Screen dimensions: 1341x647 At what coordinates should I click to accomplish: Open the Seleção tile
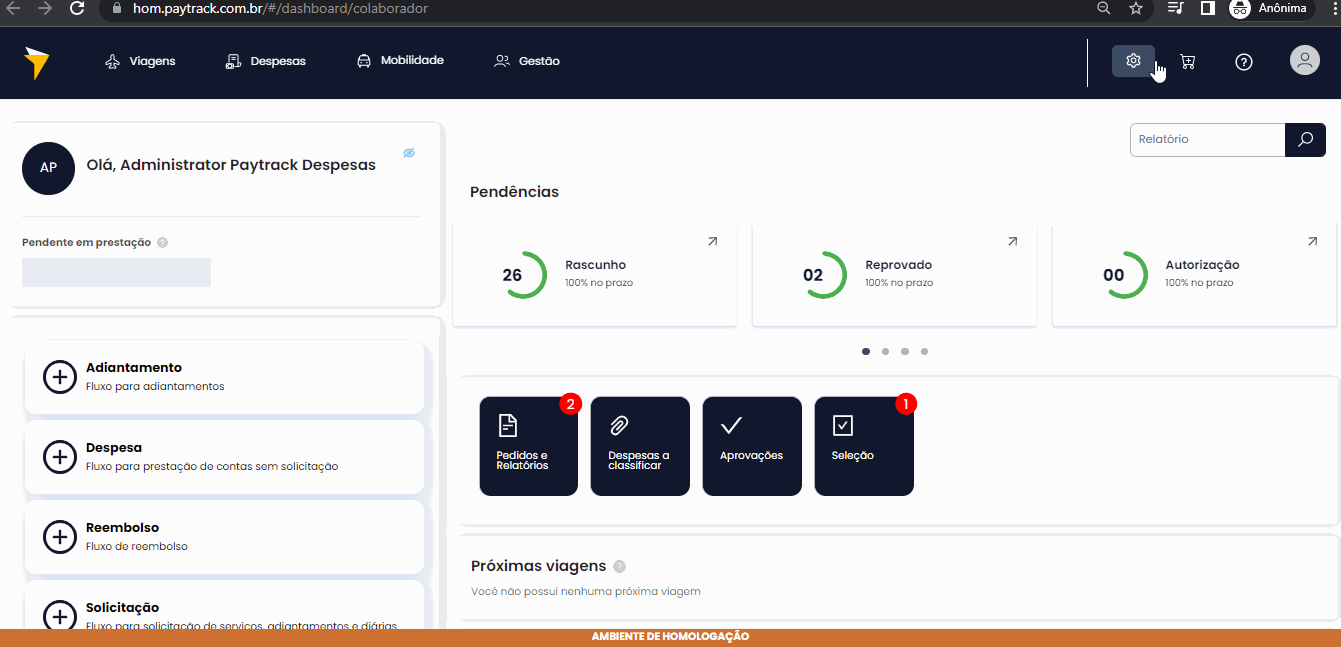864,446
